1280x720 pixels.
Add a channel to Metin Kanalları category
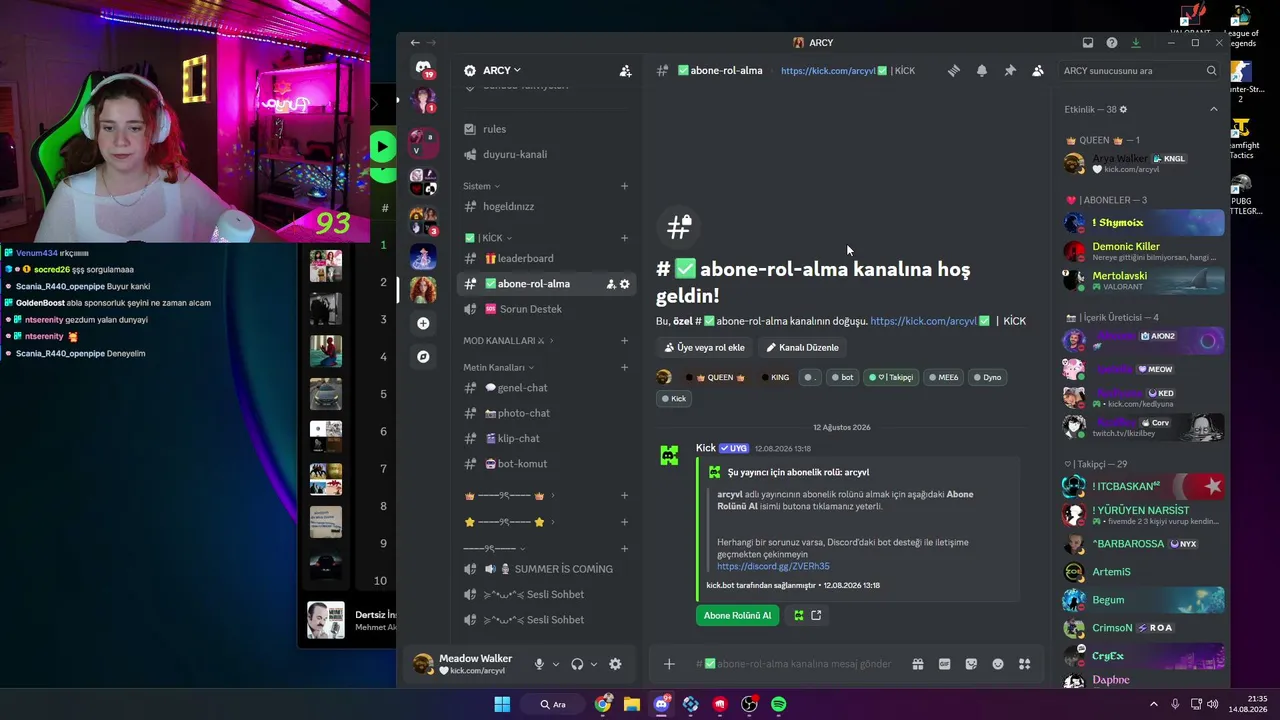click(624, 367)
